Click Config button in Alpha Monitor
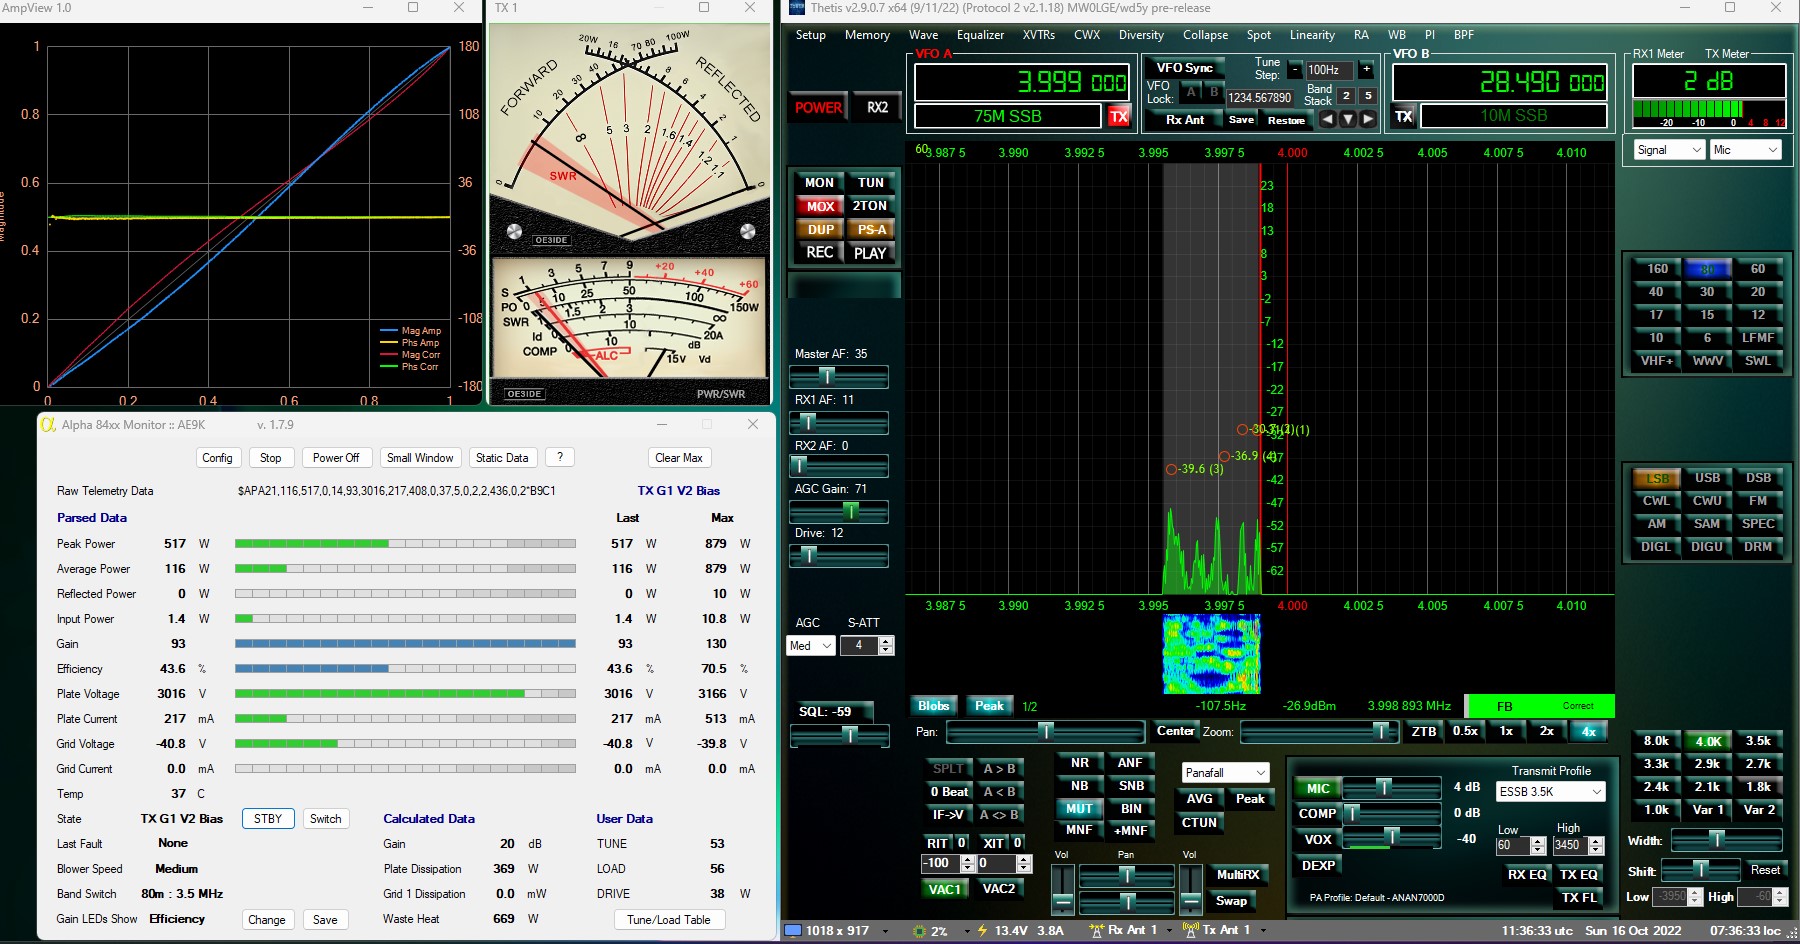Viewport: 1800px width, 944px height. coord(217,458)
